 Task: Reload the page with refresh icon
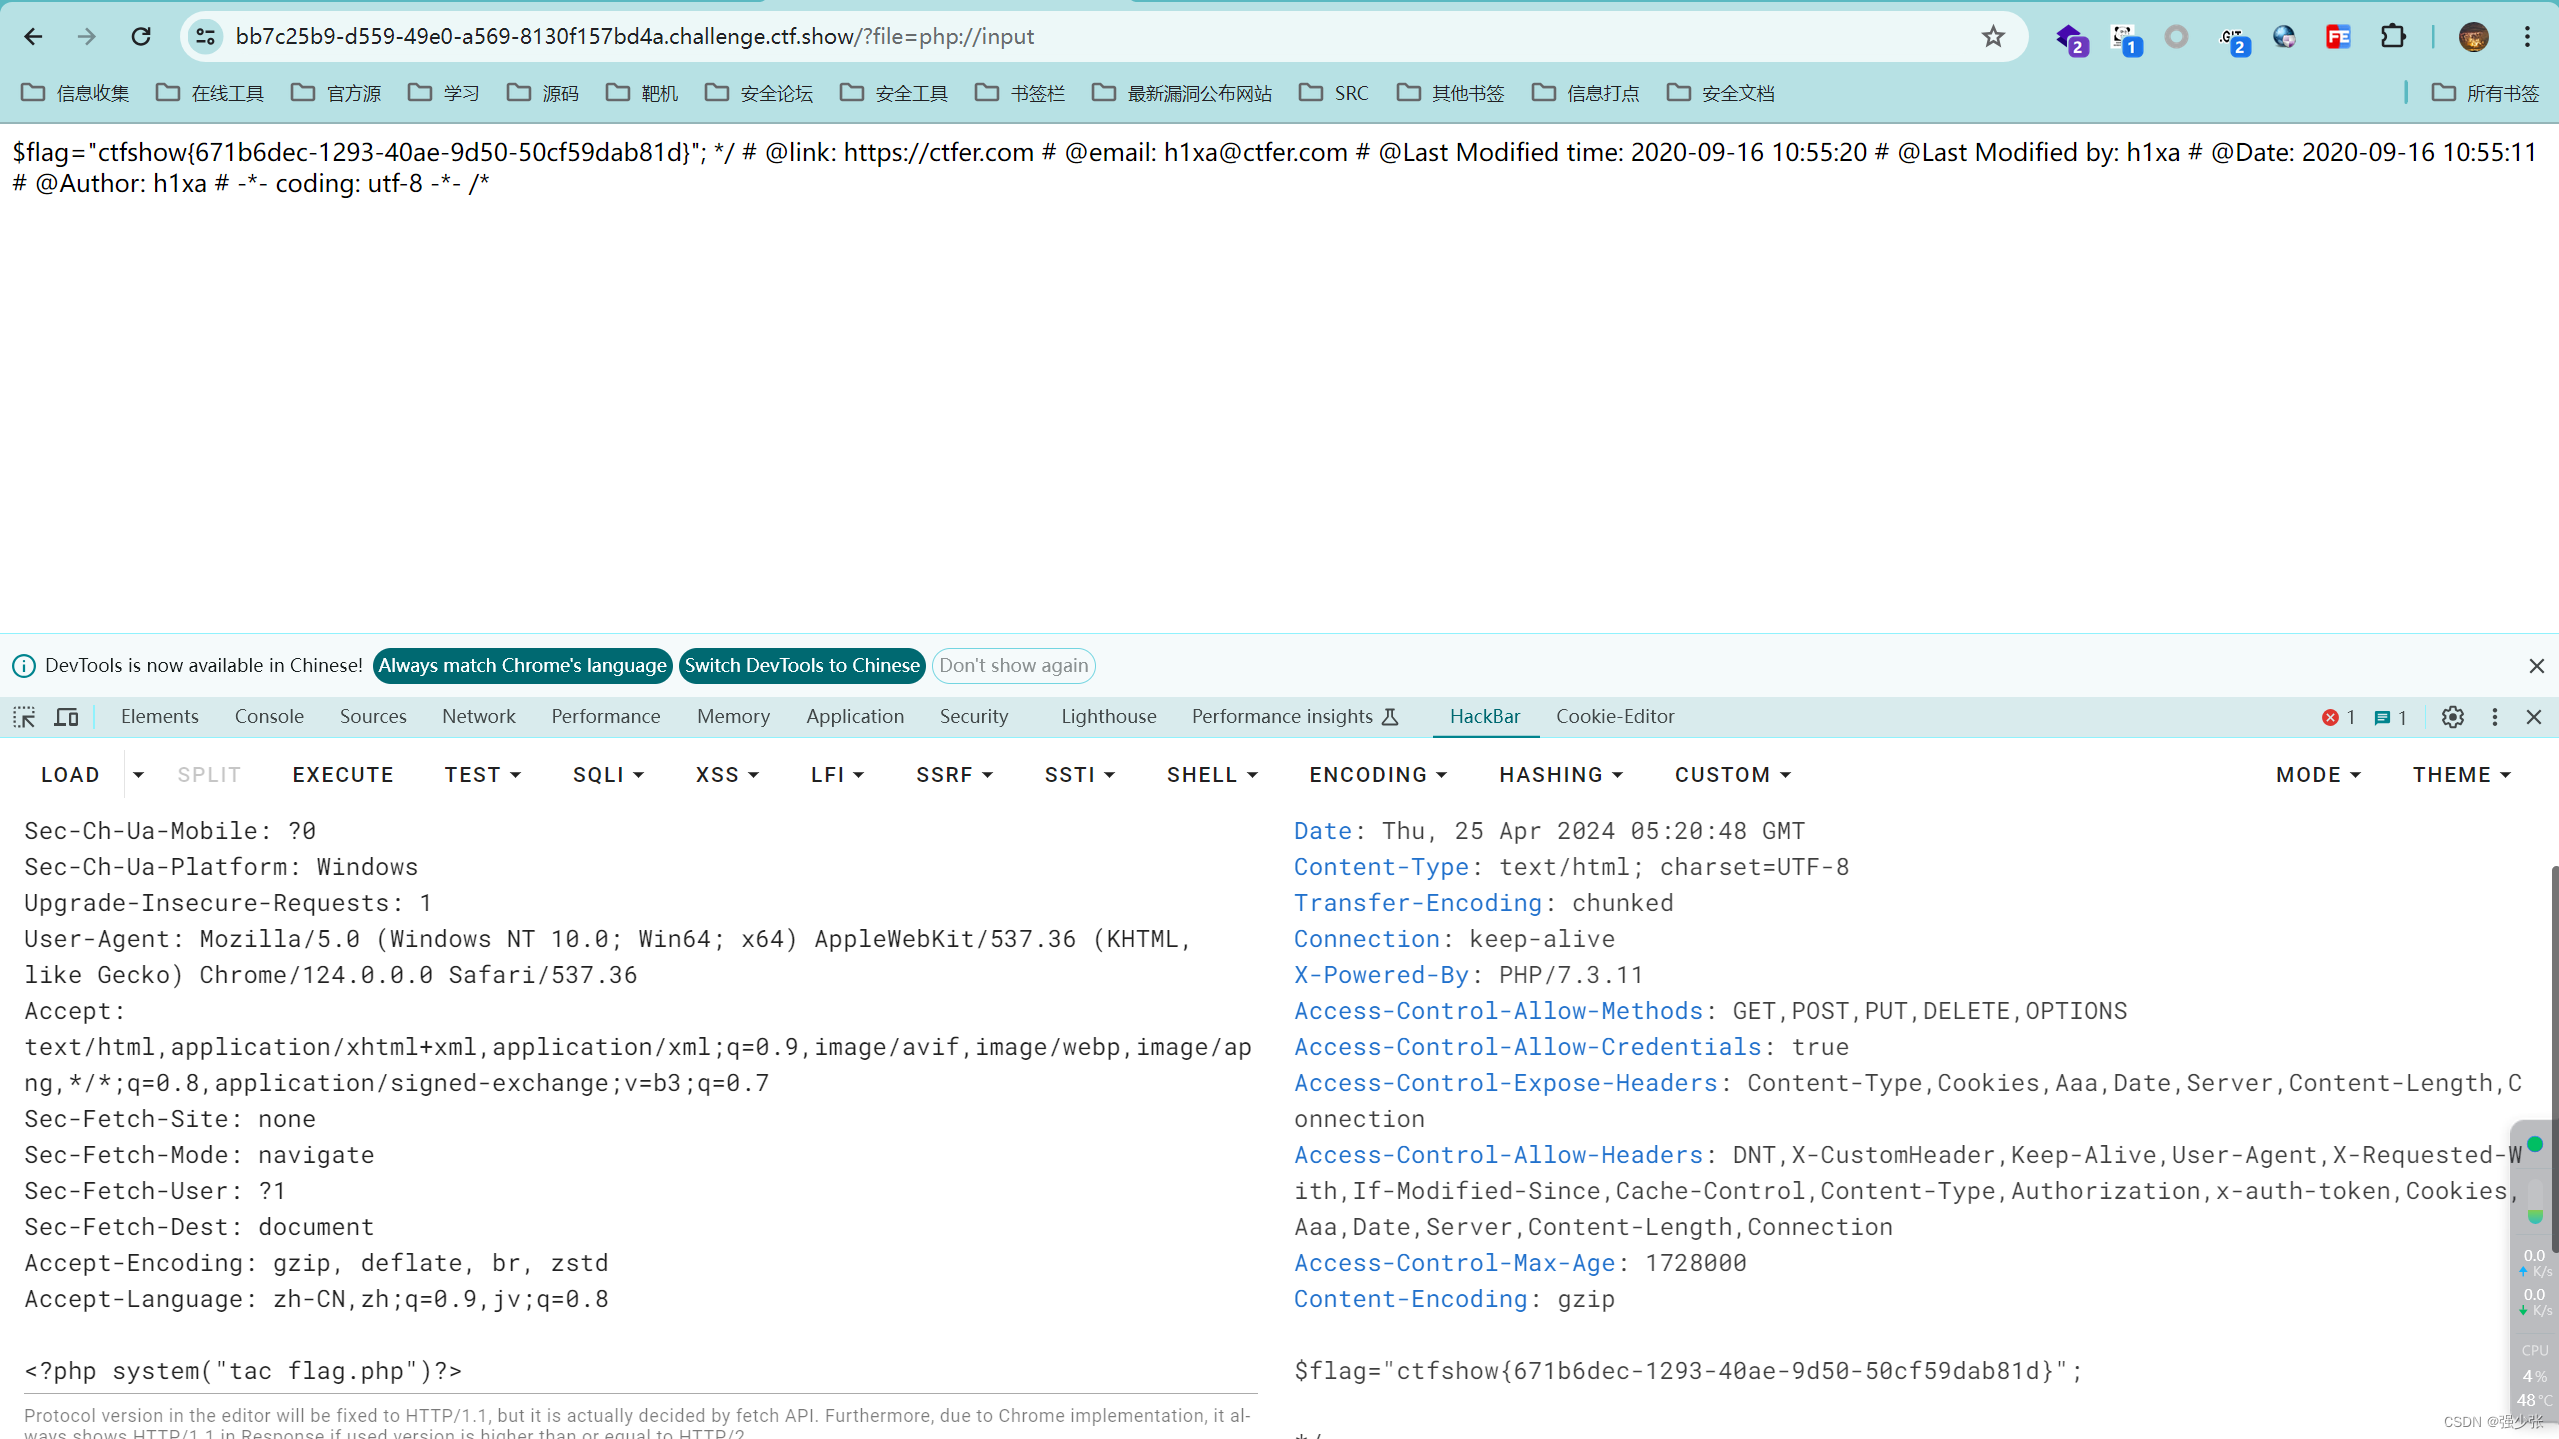click(141, 37)
